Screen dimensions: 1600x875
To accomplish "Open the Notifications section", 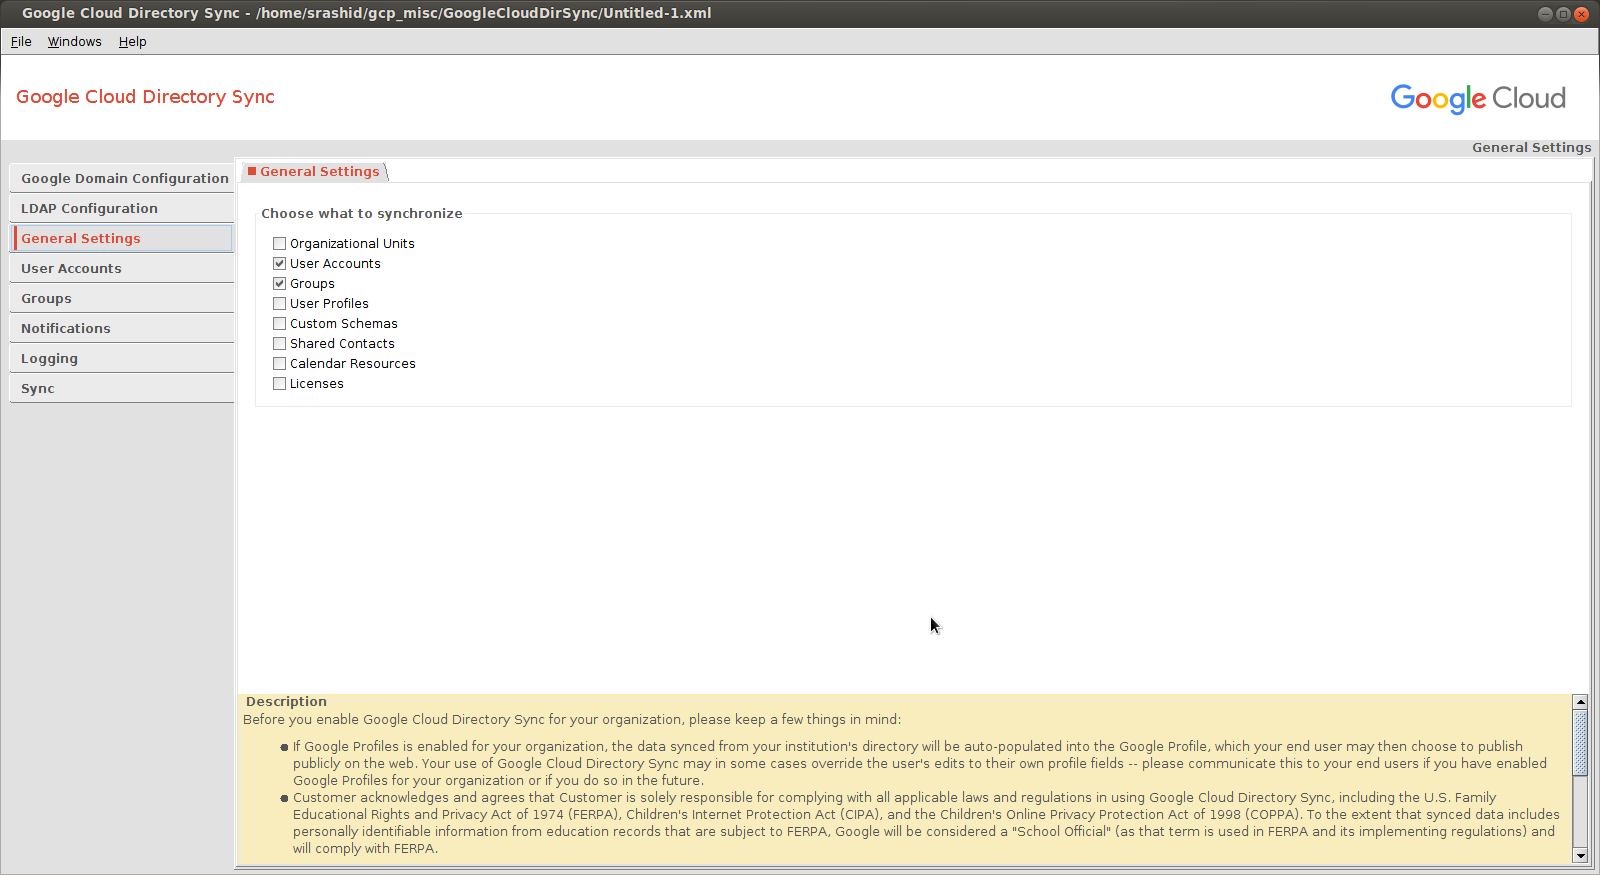I will (122, 328).
